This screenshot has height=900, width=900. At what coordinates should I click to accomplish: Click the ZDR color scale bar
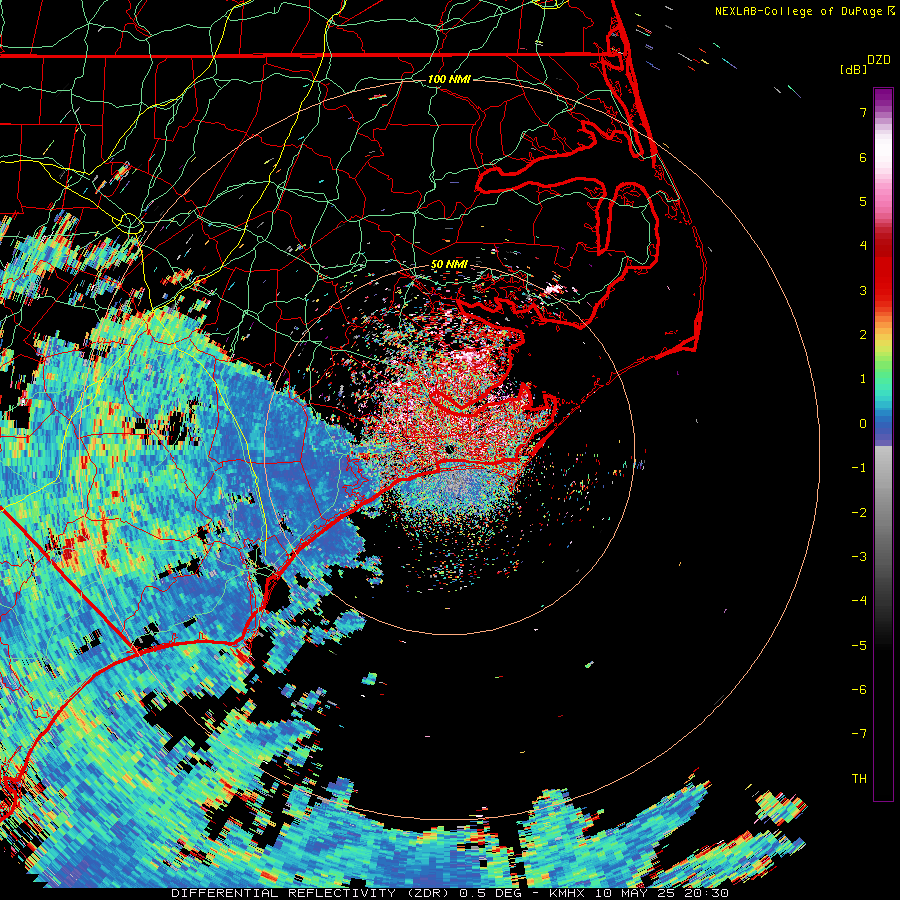coord(883,444)
